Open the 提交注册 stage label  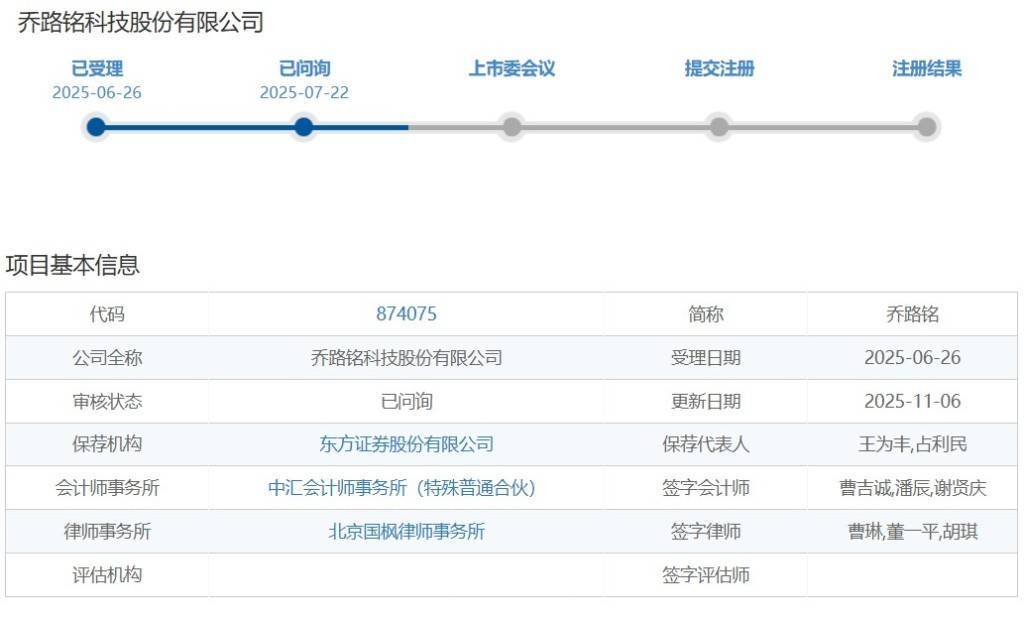[719, 69]
